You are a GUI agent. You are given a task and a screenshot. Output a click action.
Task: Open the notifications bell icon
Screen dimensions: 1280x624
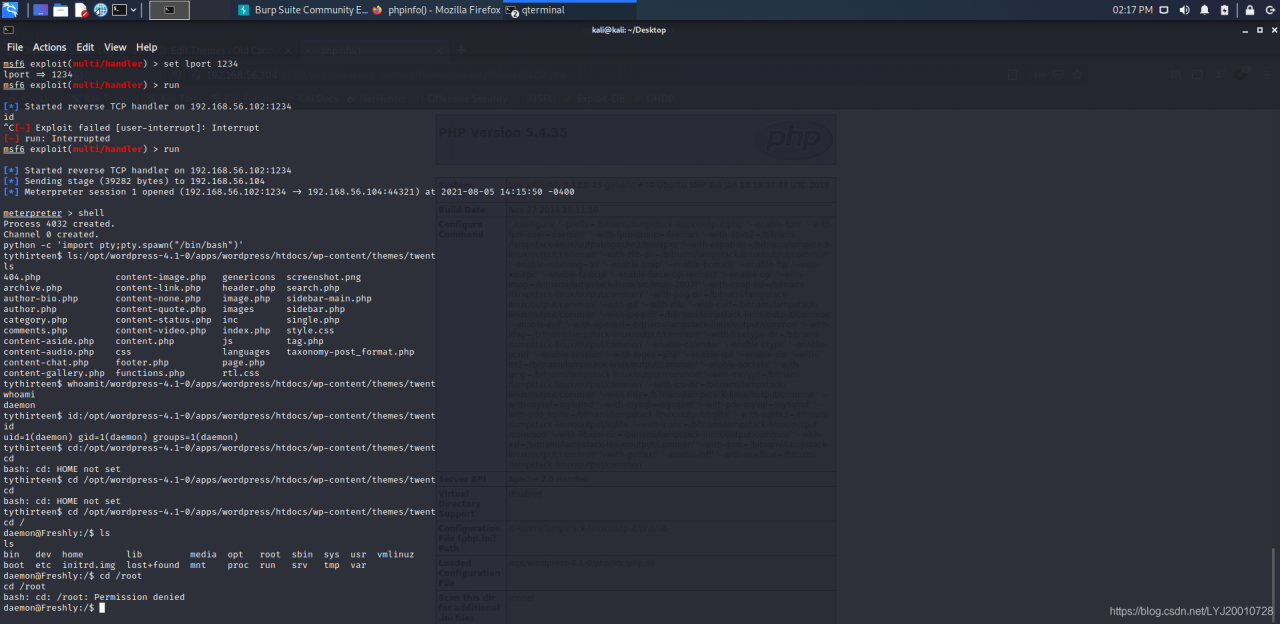click(x=1204, y=10)
